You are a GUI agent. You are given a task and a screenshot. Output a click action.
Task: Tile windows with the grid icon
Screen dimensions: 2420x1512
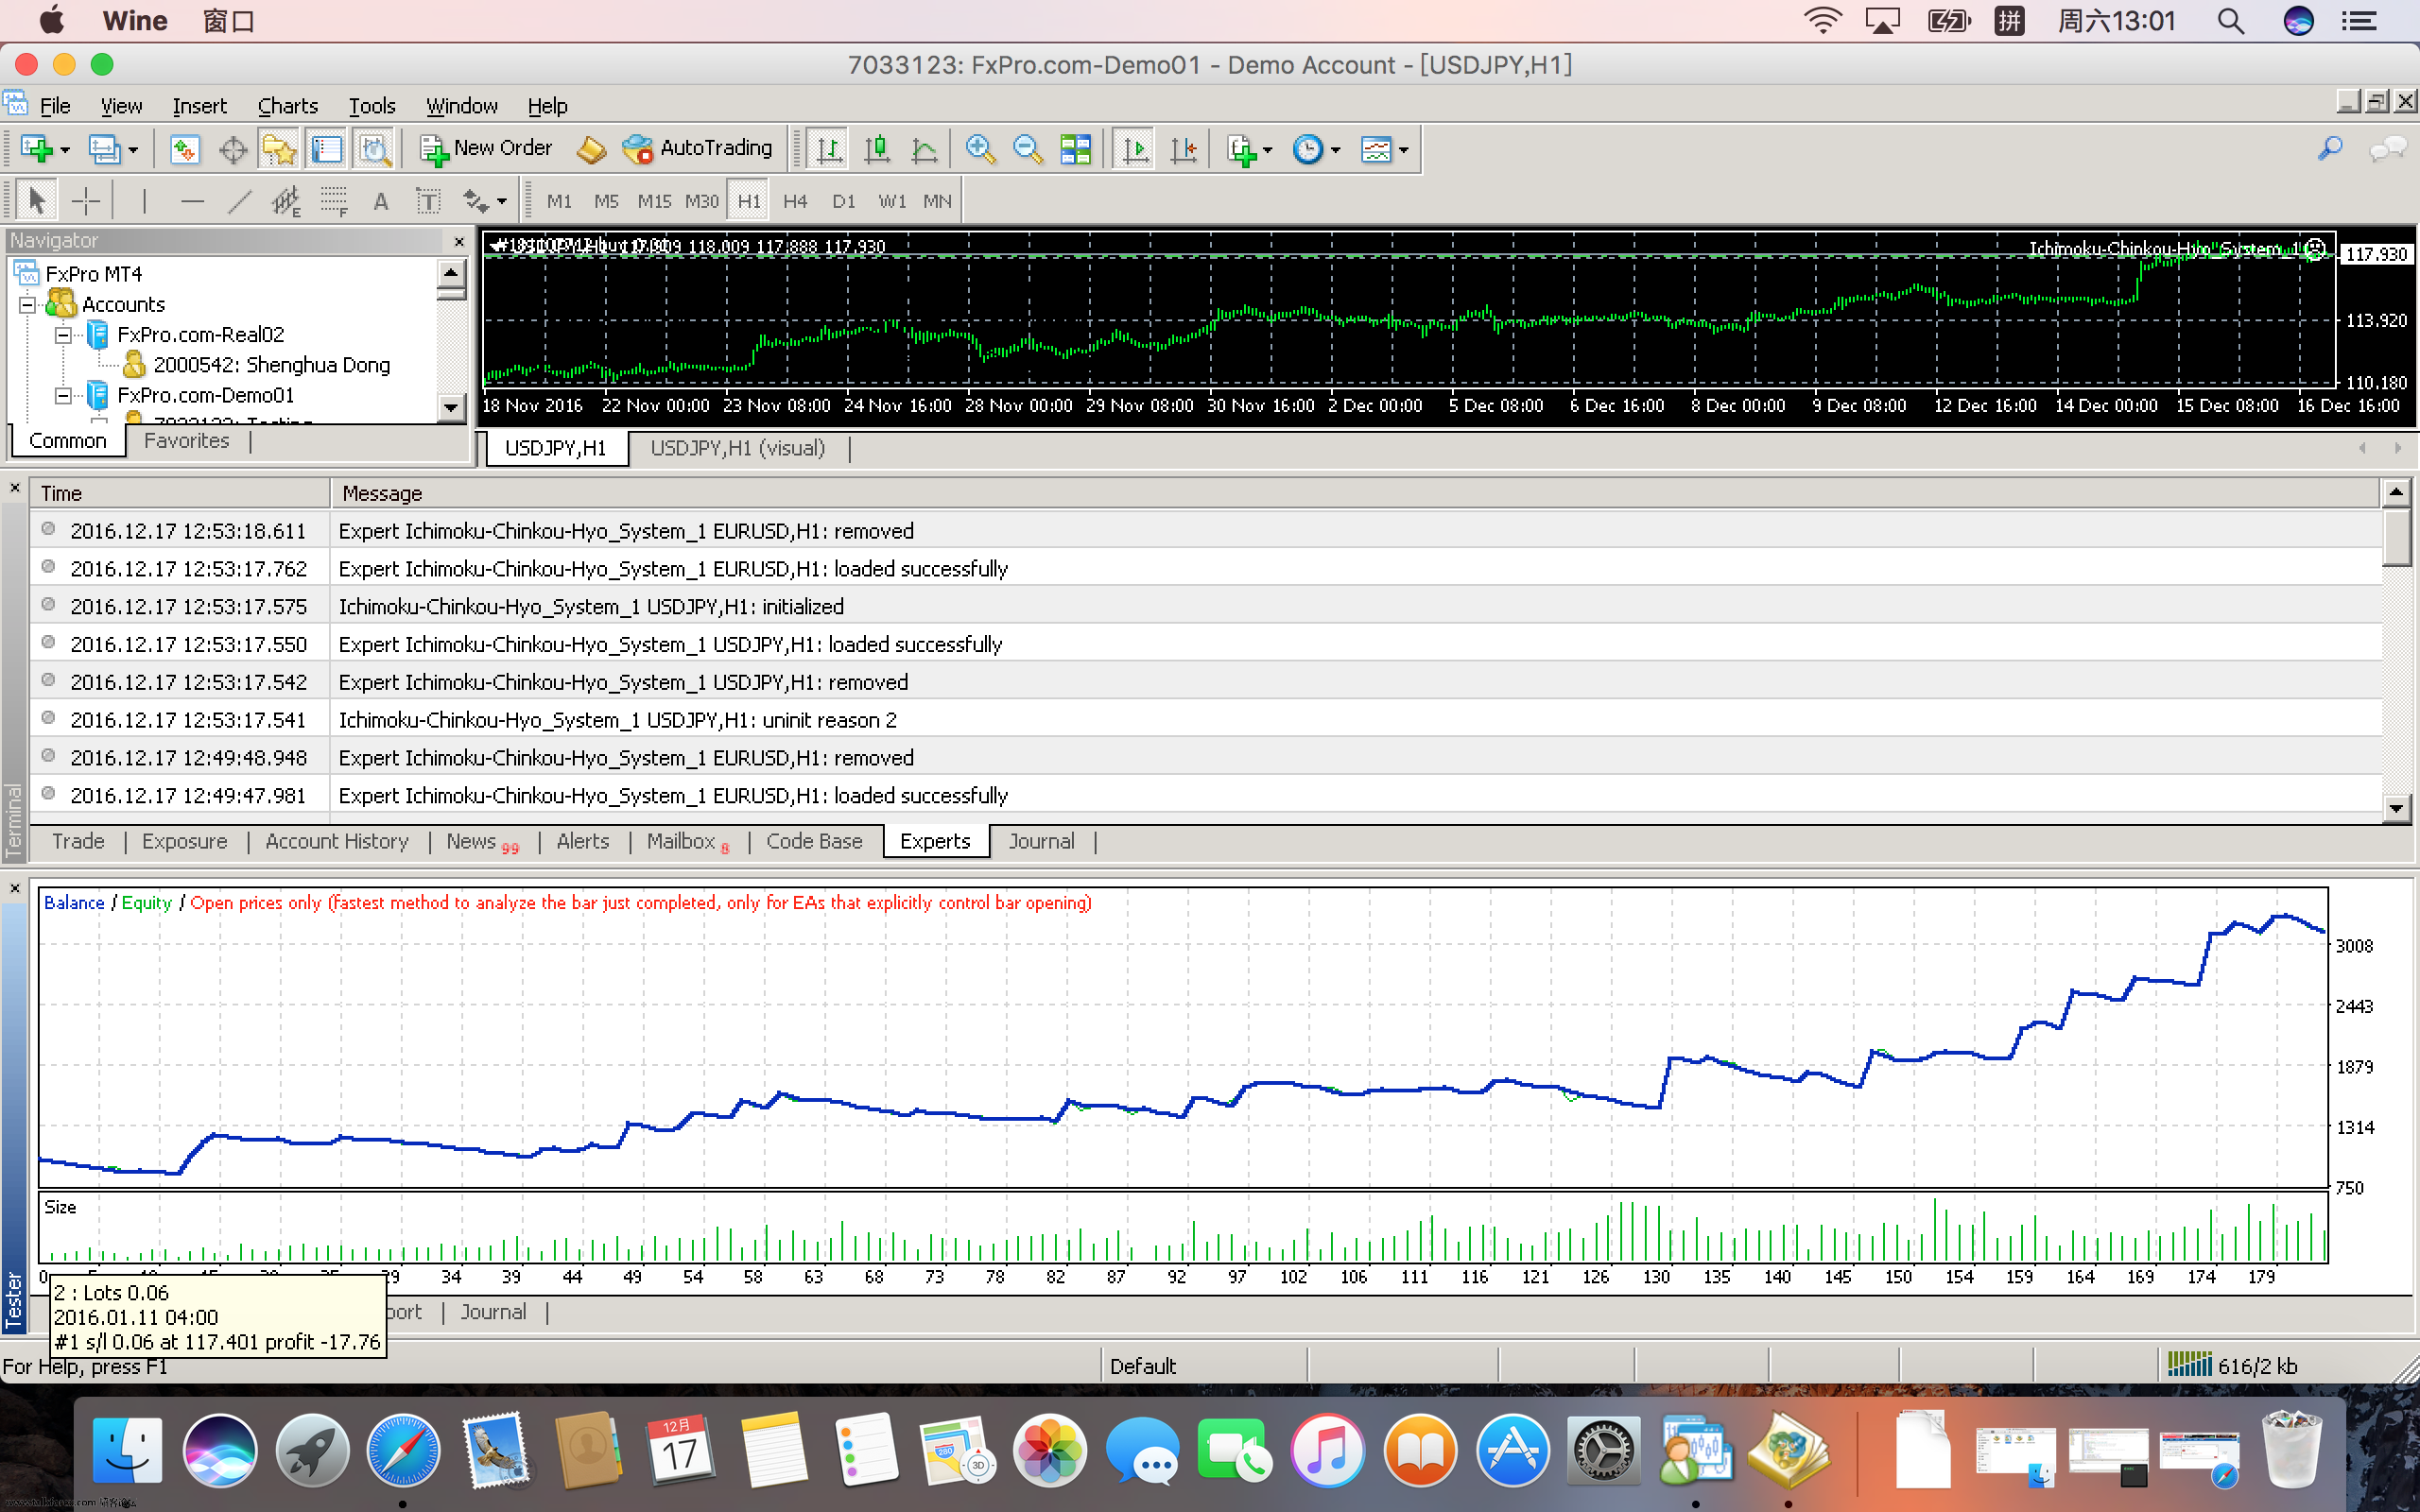(x=1076, y=150)
